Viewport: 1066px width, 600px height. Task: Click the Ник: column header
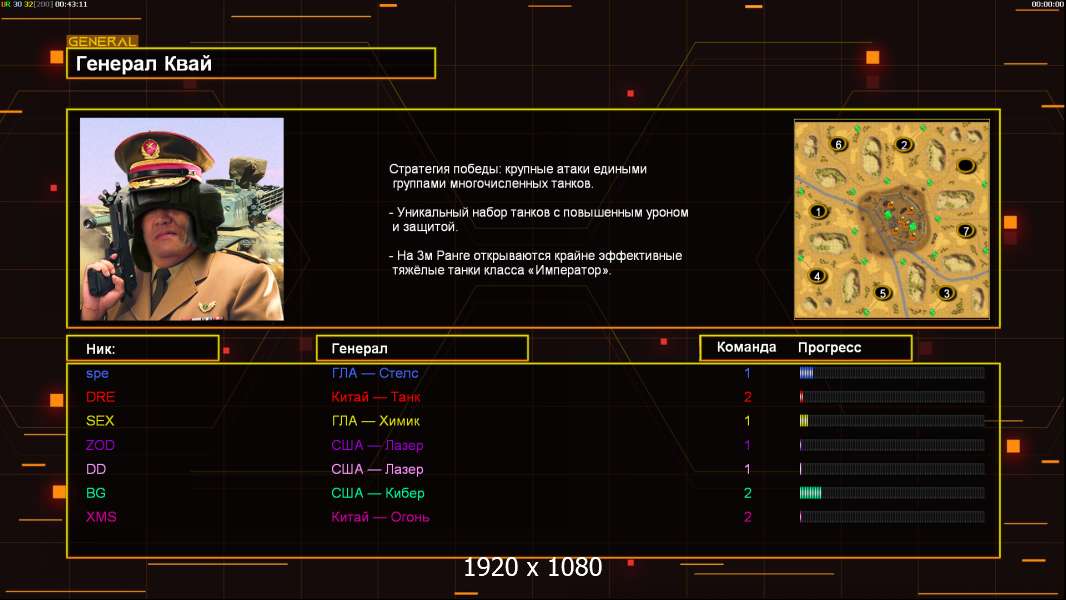[x=143, y=349]
